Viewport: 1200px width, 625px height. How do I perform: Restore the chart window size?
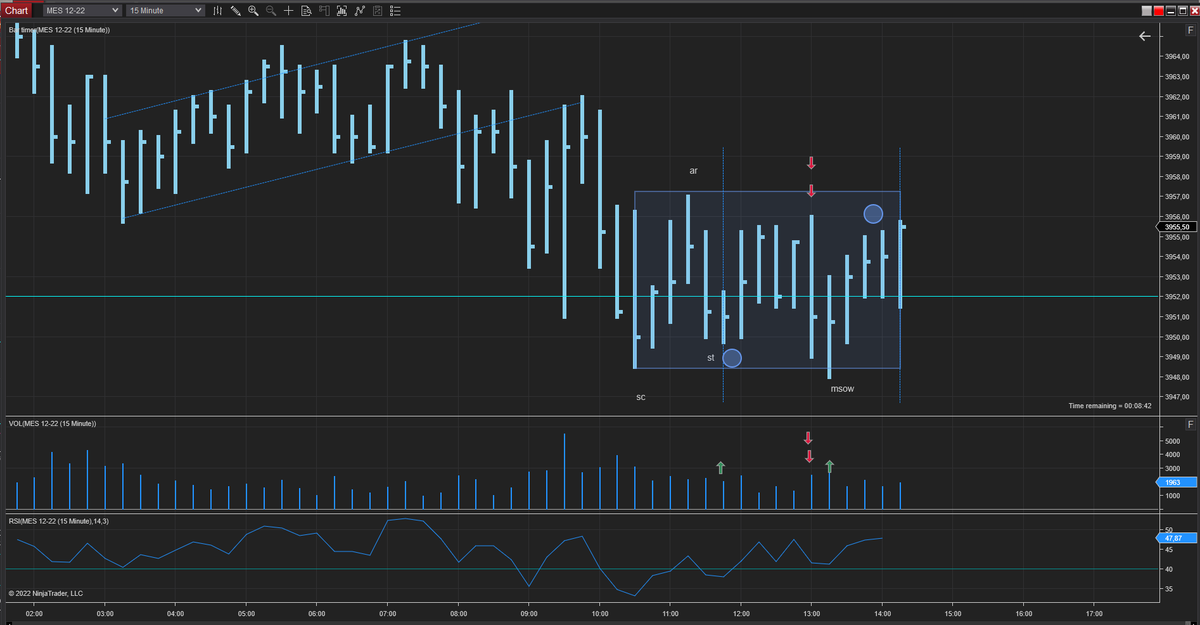[1182, 11]
